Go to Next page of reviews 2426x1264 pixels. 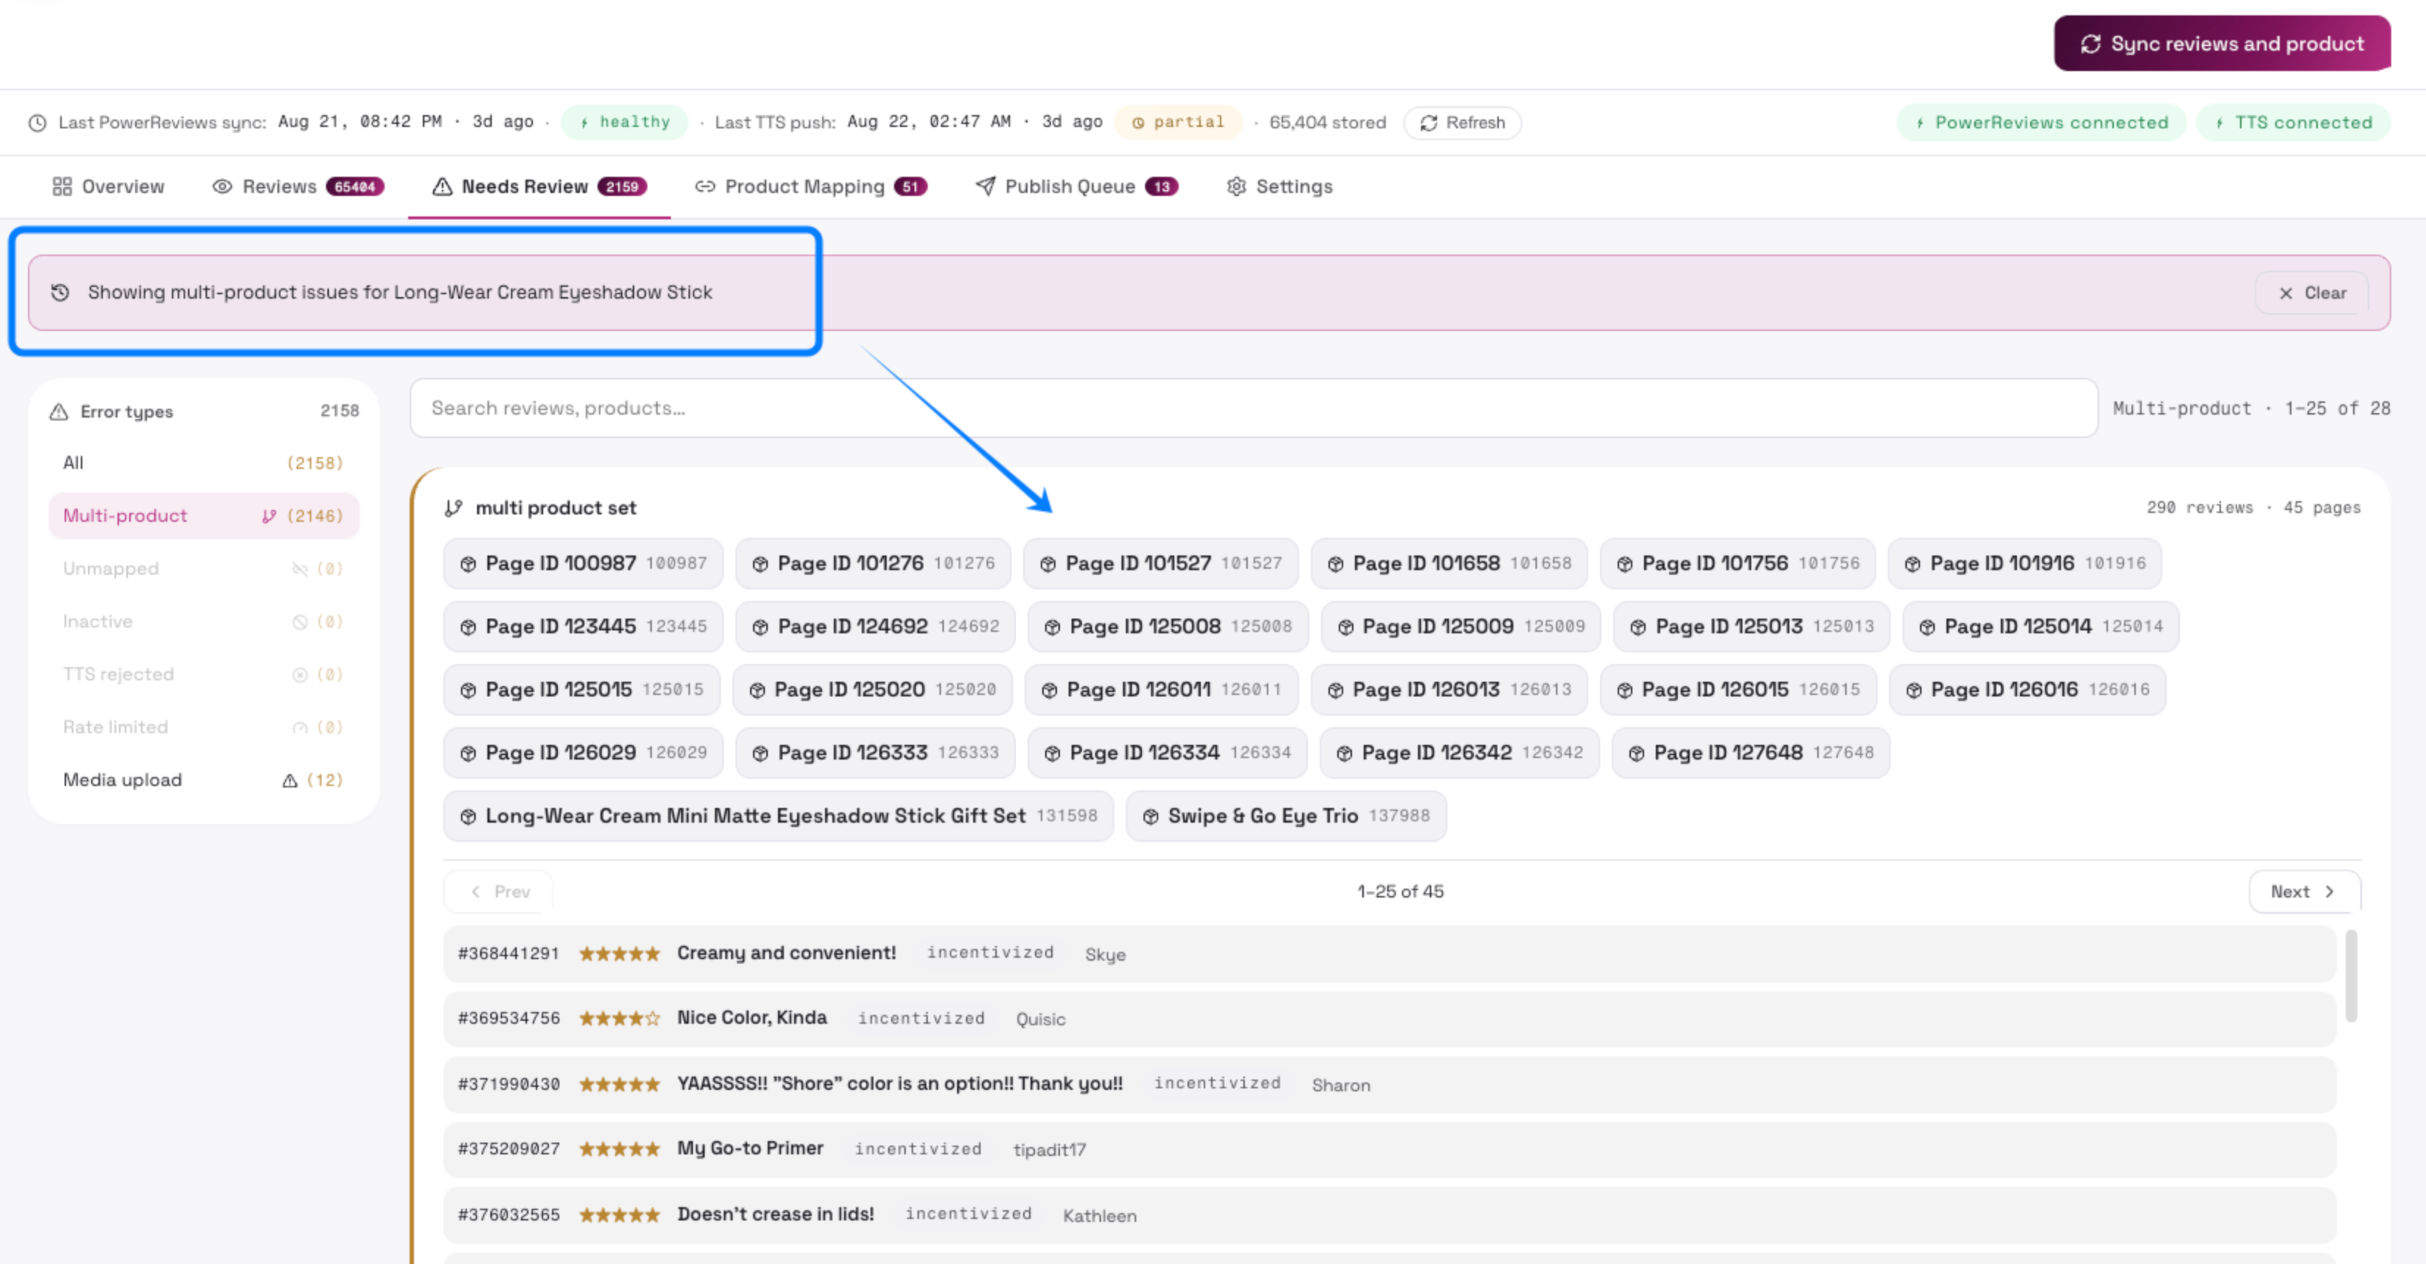click(x=2304, y=892)
